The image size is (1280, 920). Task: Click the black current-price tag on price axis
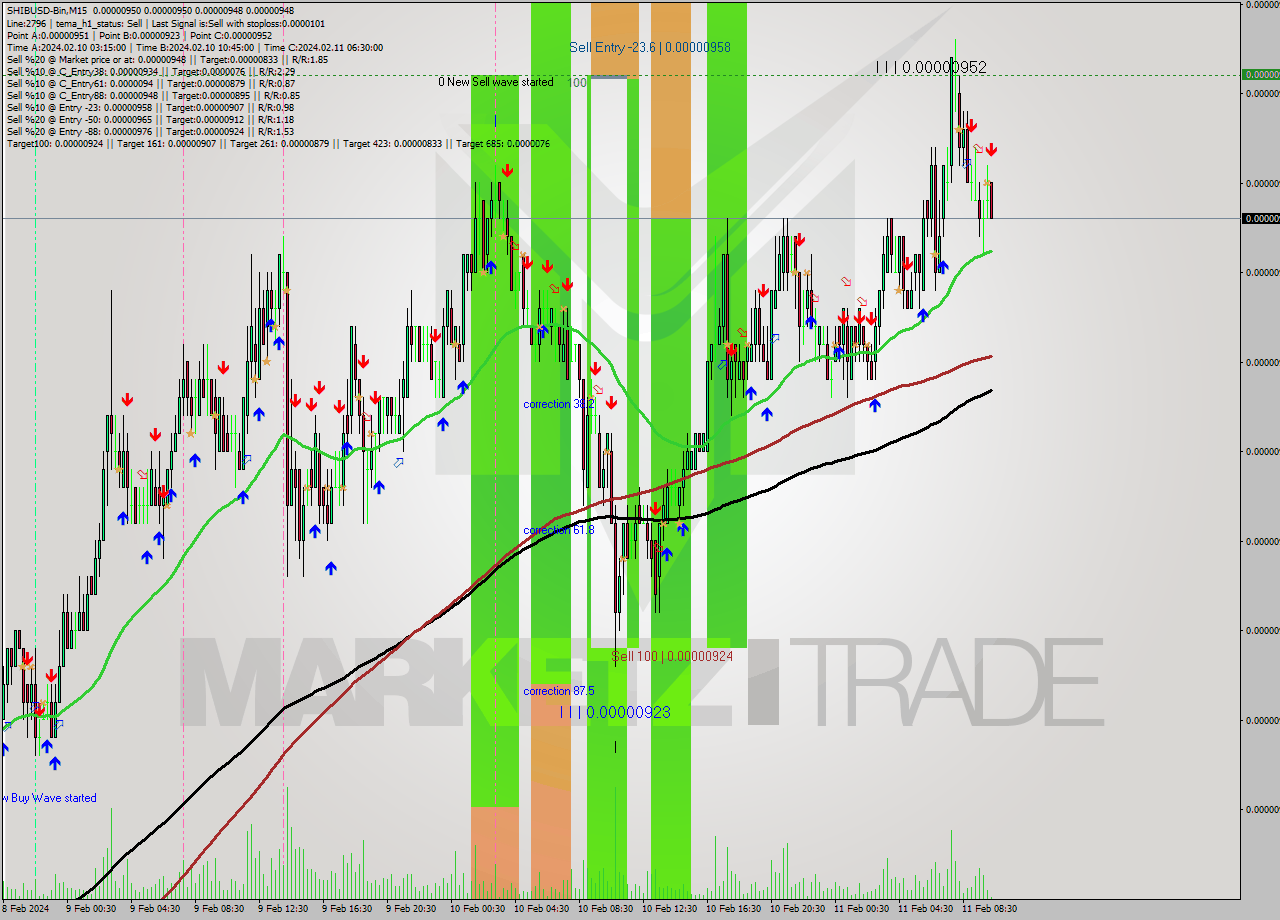1260,218
